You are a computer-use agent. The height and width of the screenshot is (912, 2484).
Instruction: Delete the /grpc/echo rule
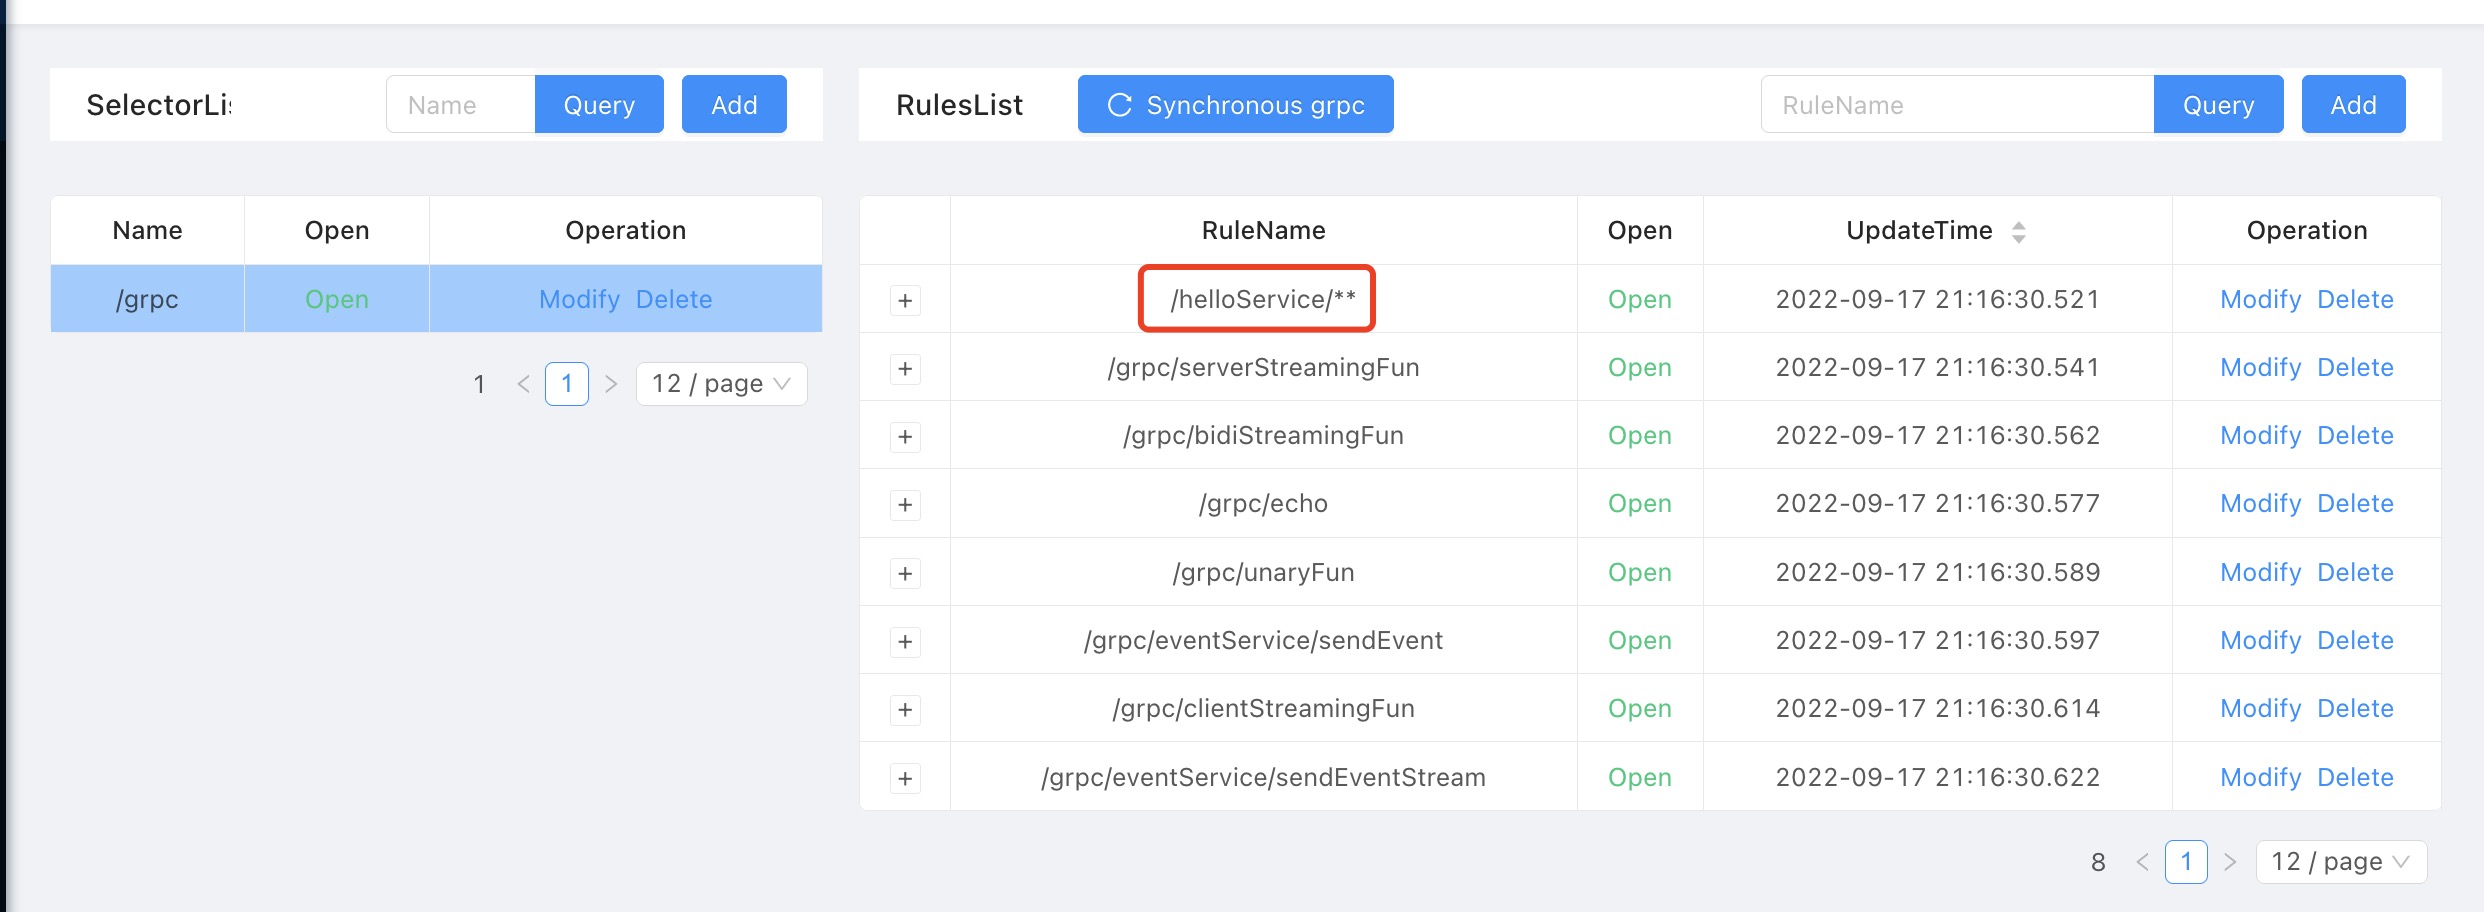click(x=2355, y=503)
